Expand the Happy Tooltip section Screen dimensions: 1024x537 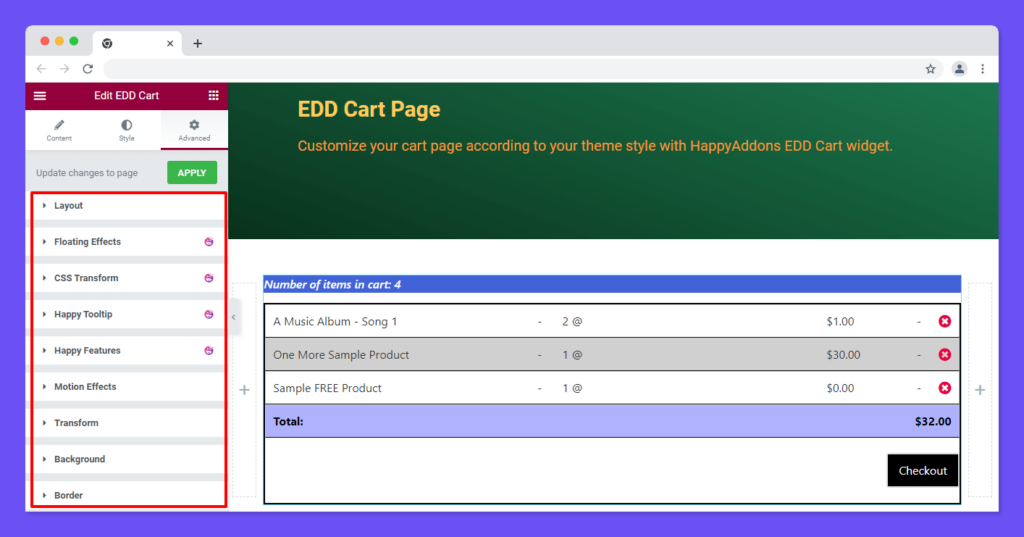(128, 314)
